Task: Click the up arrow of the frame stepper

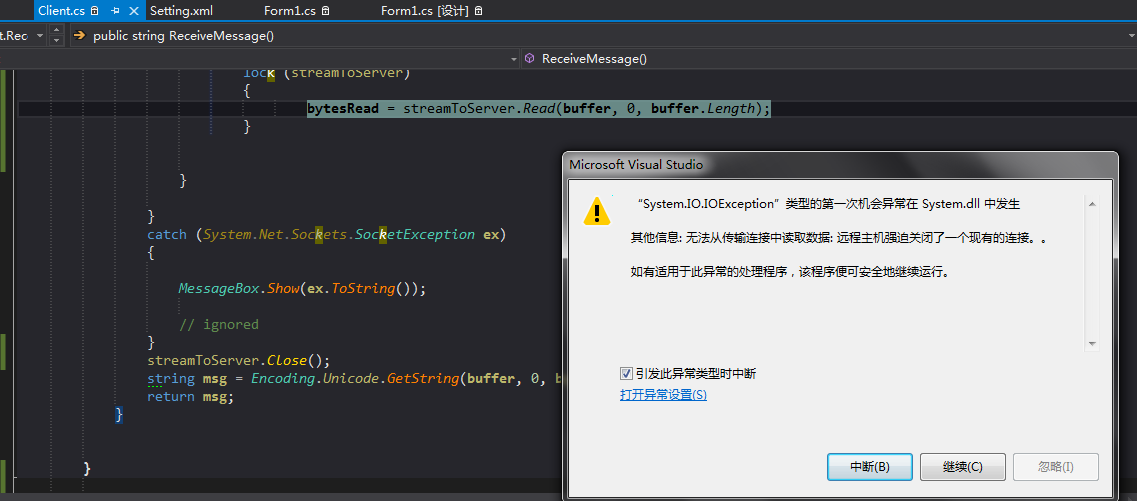Action: pos(57,31)
